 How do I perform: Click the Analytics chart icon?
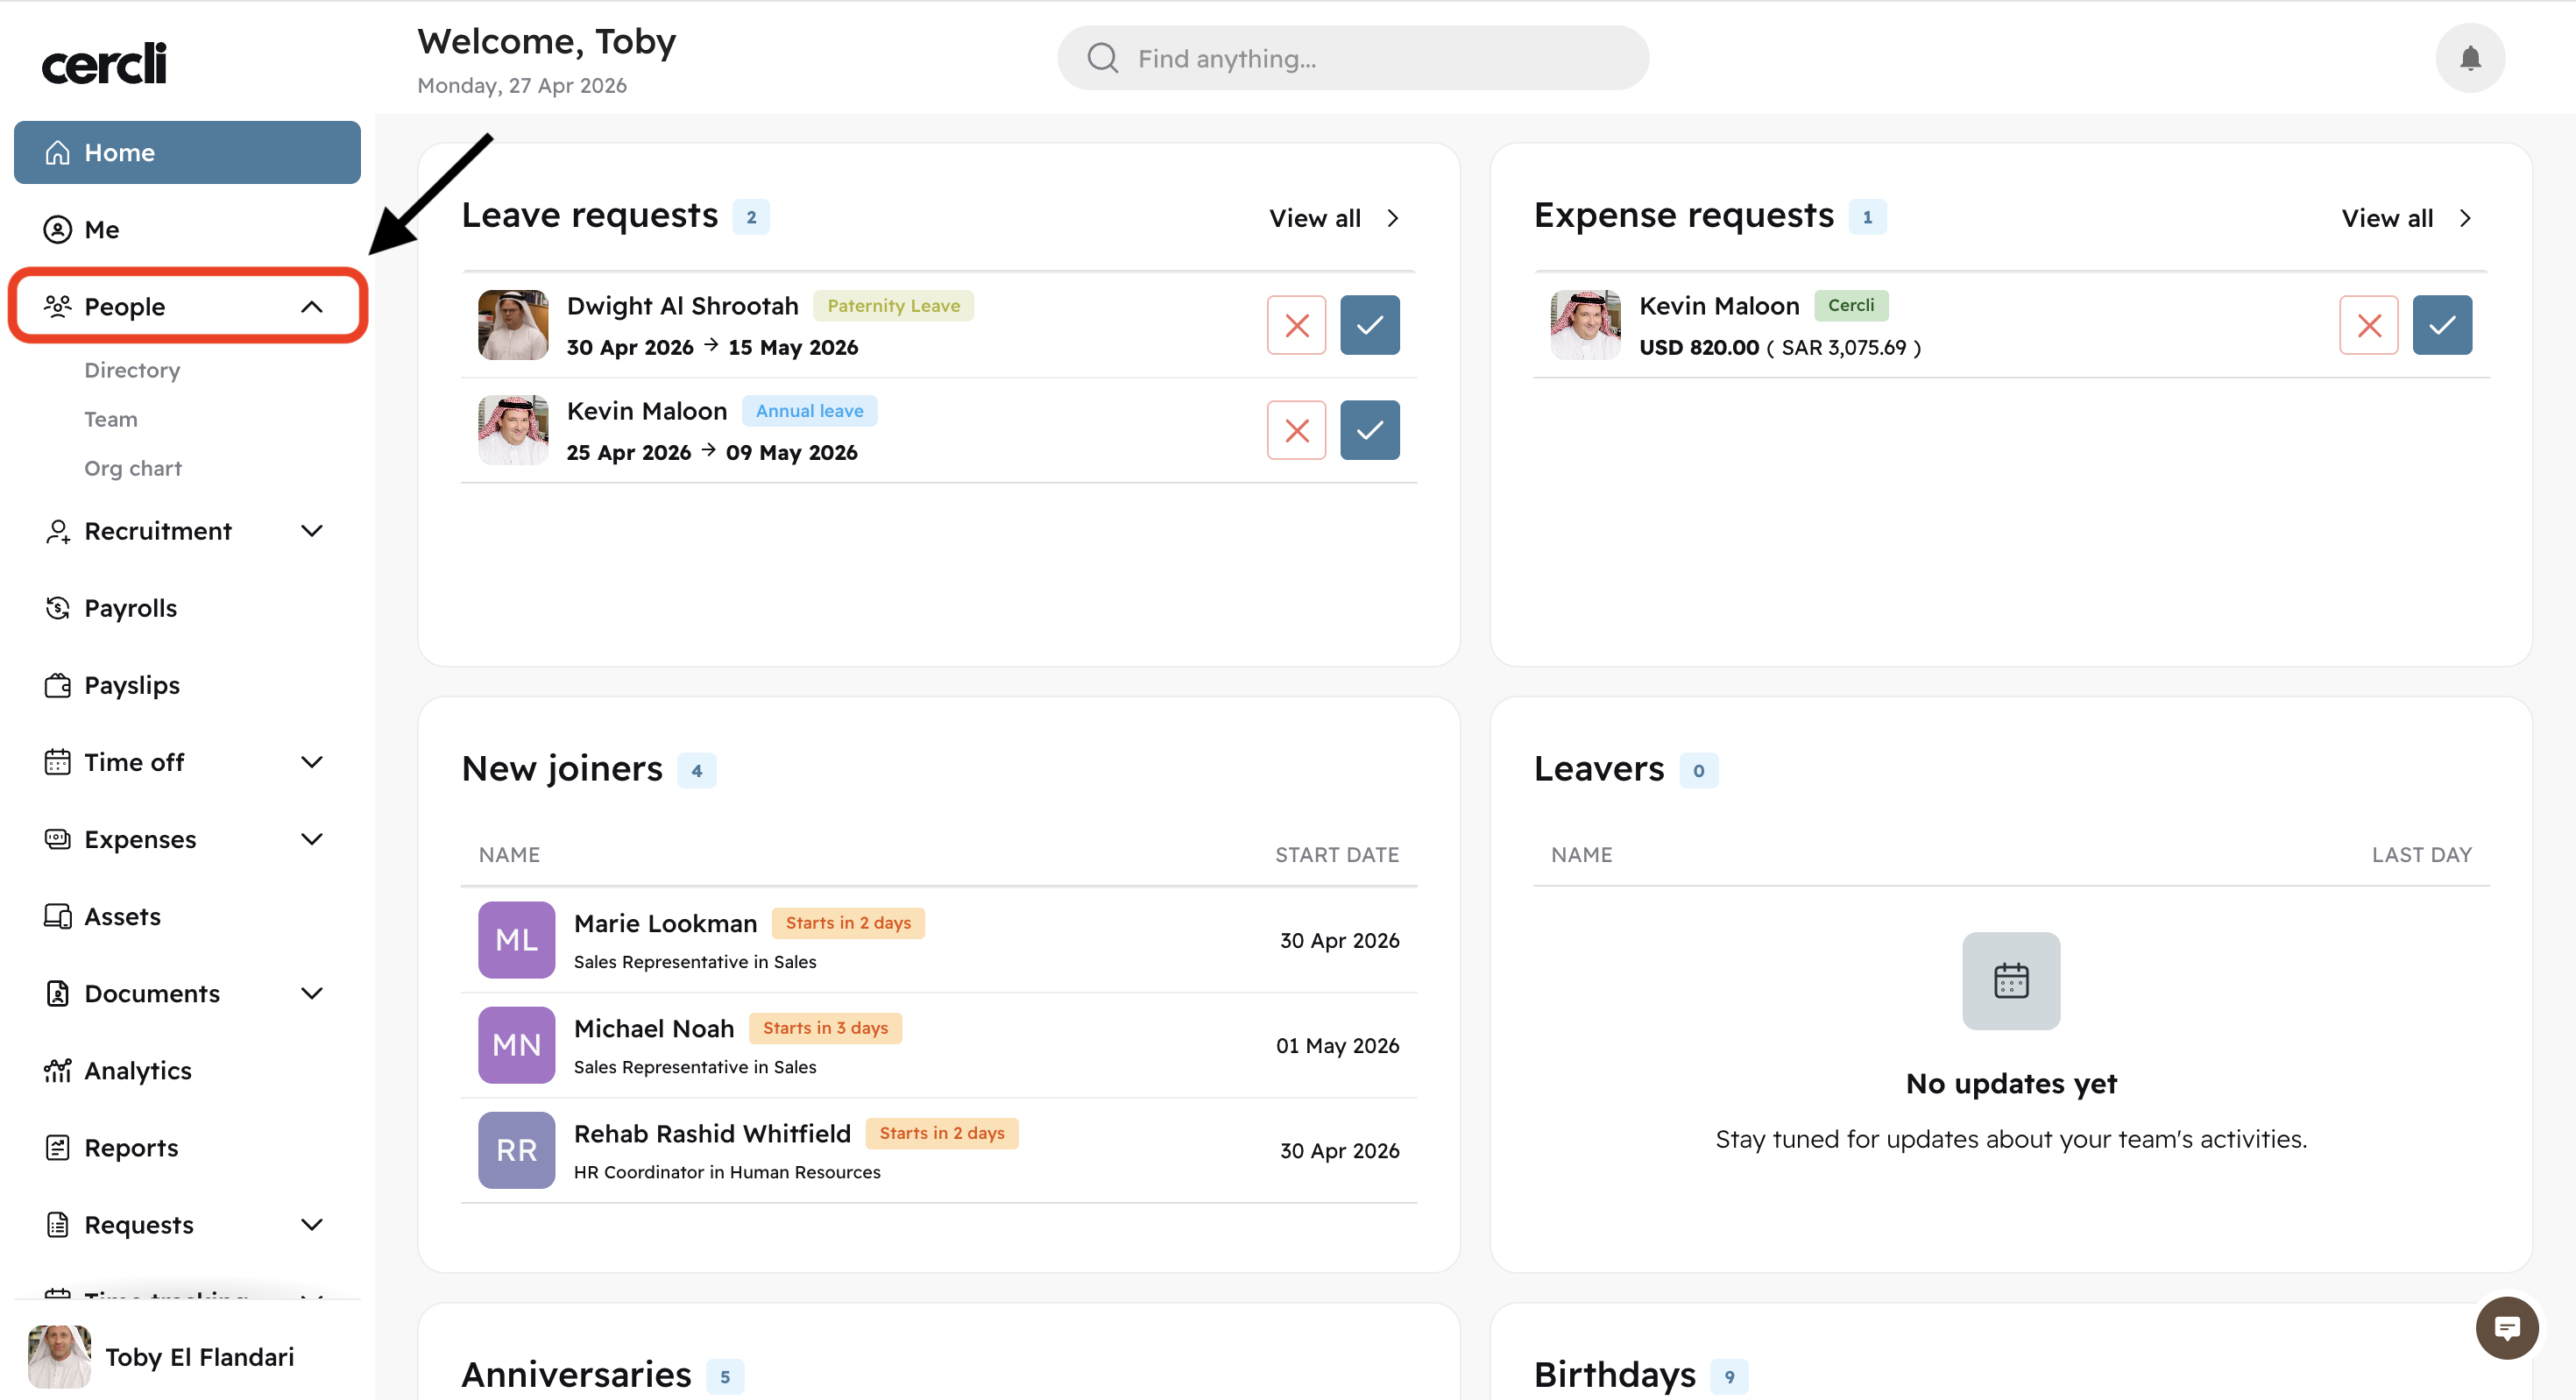tap(58, 1070)
